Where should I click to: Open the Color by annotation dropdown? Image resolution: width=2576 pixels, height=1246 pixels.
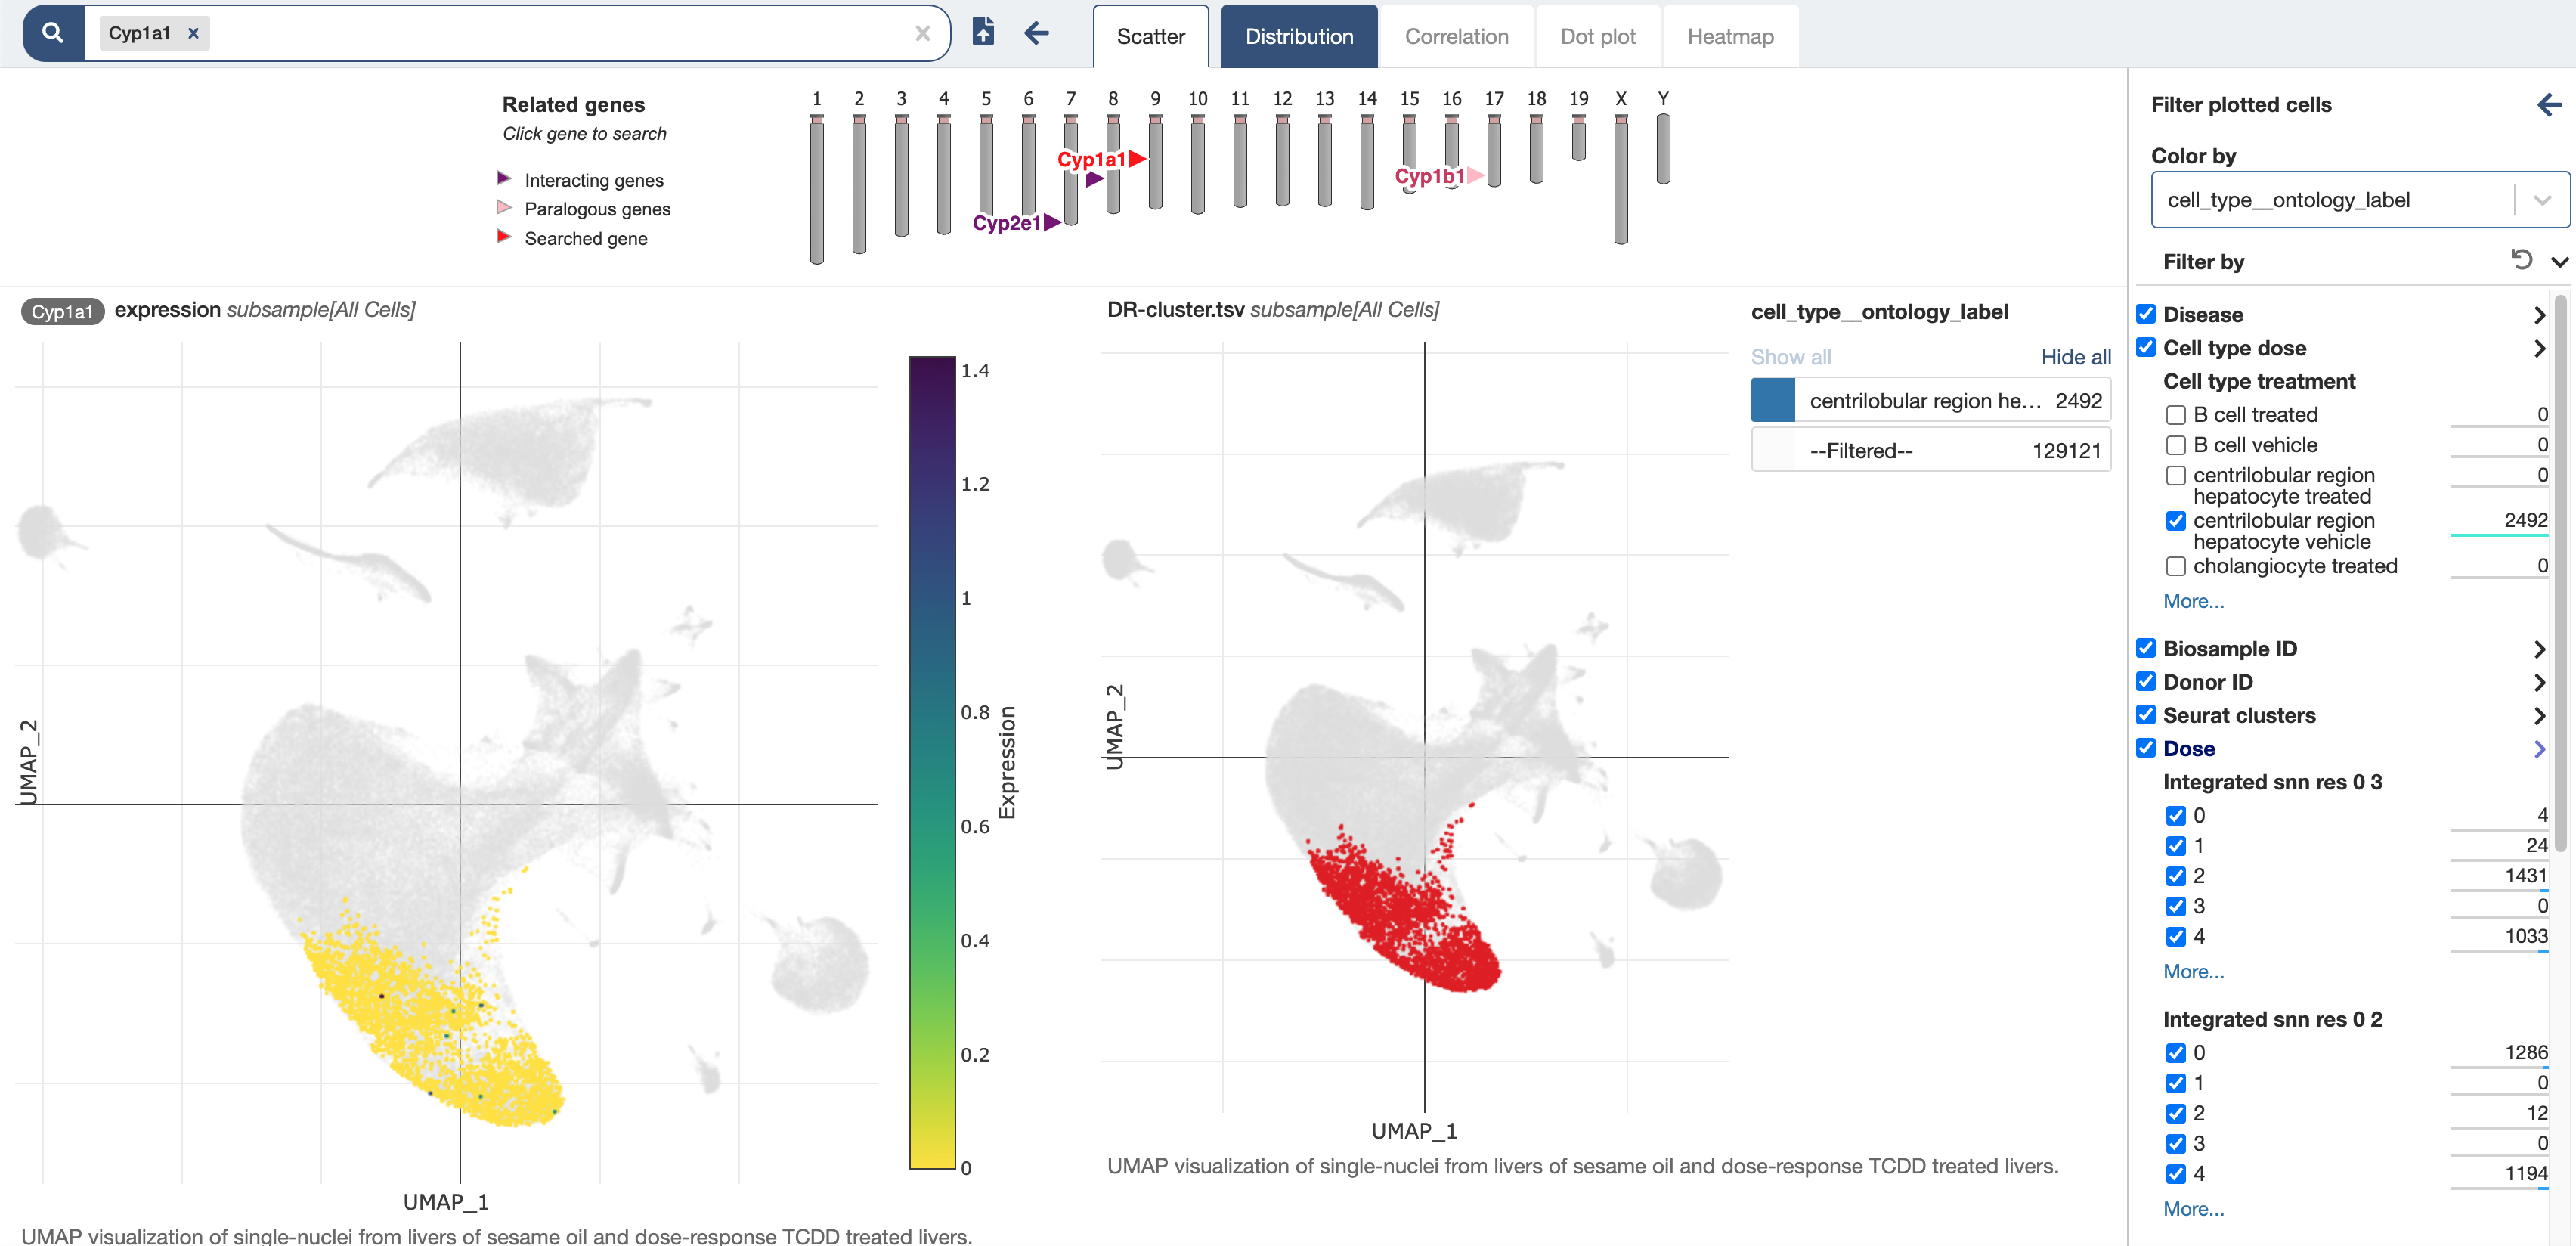point(2359,200)
